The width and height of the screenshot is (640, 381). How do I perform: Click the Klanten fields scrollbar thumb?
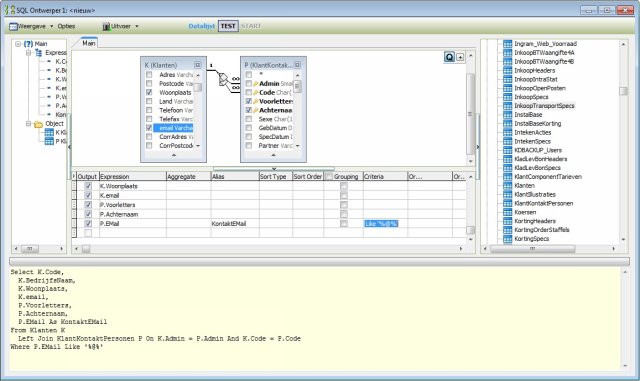coord(198,87)
